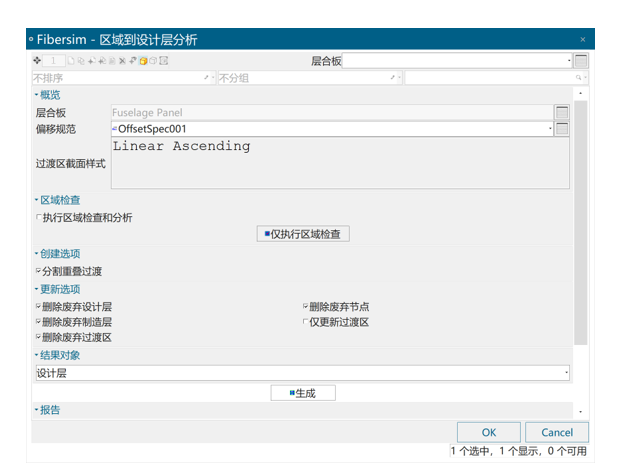Collapse the 区域检查 section
Image resolution: width=624 pixels, height=470 pixels.
36,200
